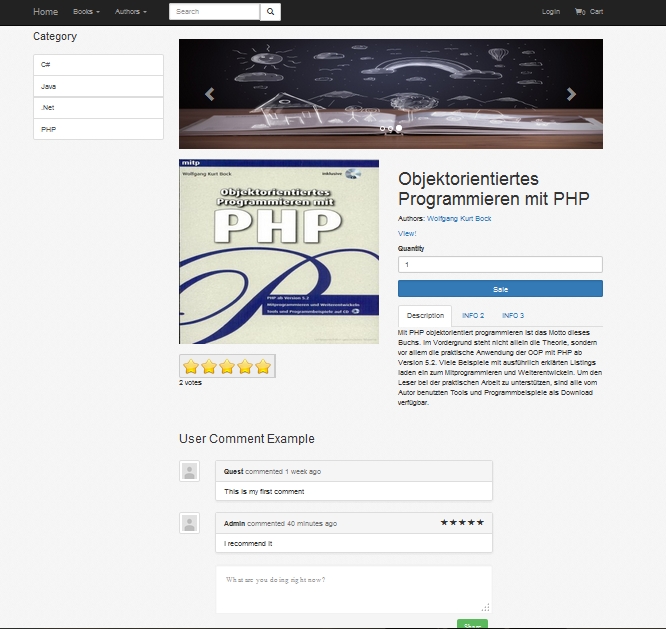666x629 pixels.
Task: Rate book five stars
Action: coord(263,366)
